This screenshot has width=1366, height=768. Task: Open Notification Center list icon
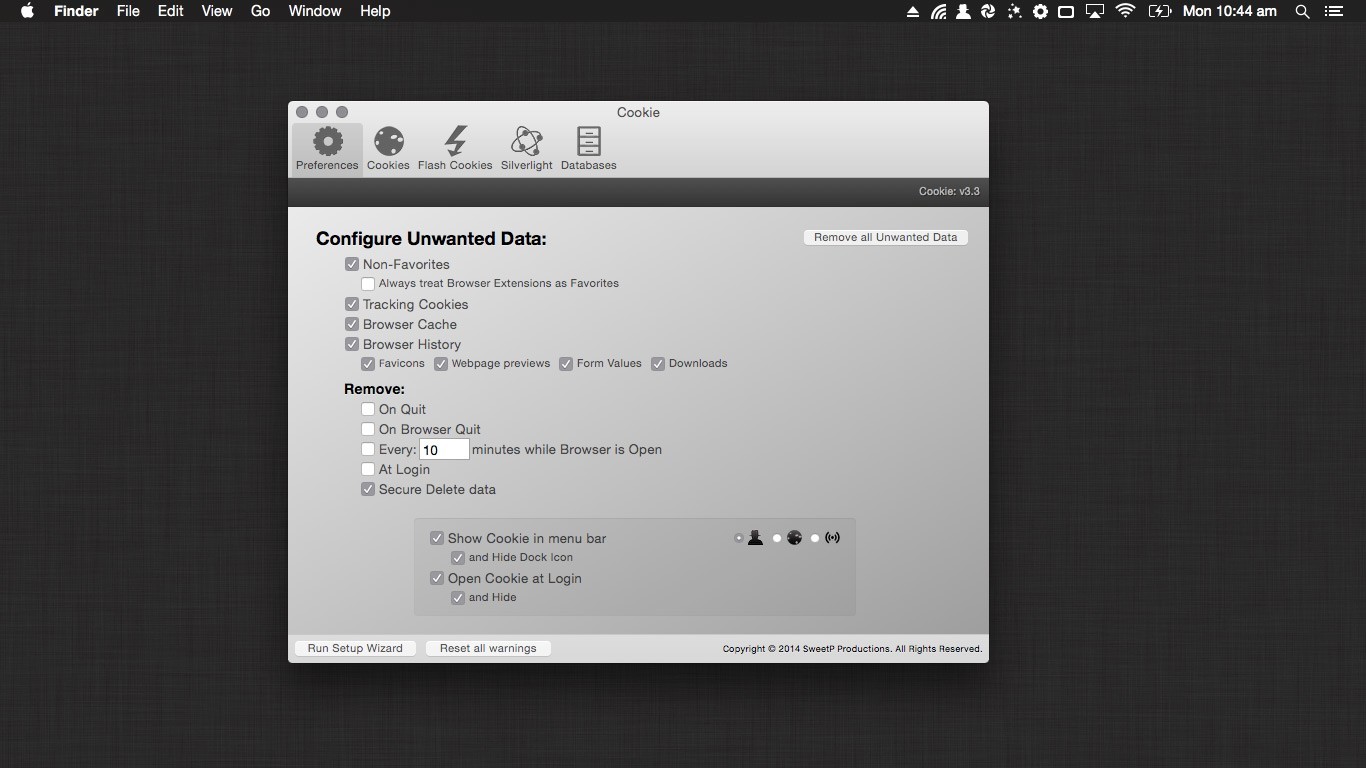tap(1333, 11)
